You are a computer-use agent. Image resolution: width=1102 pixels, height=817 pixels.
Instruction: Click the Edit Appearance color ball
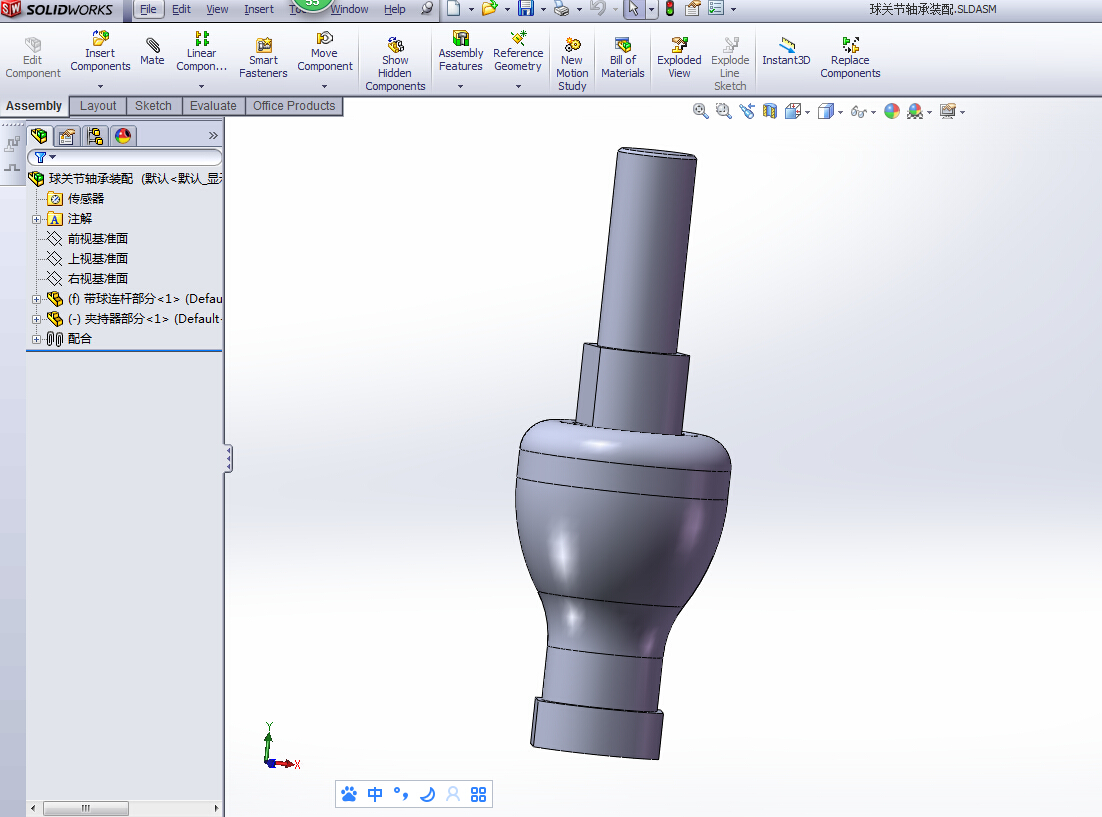point(891,111)
